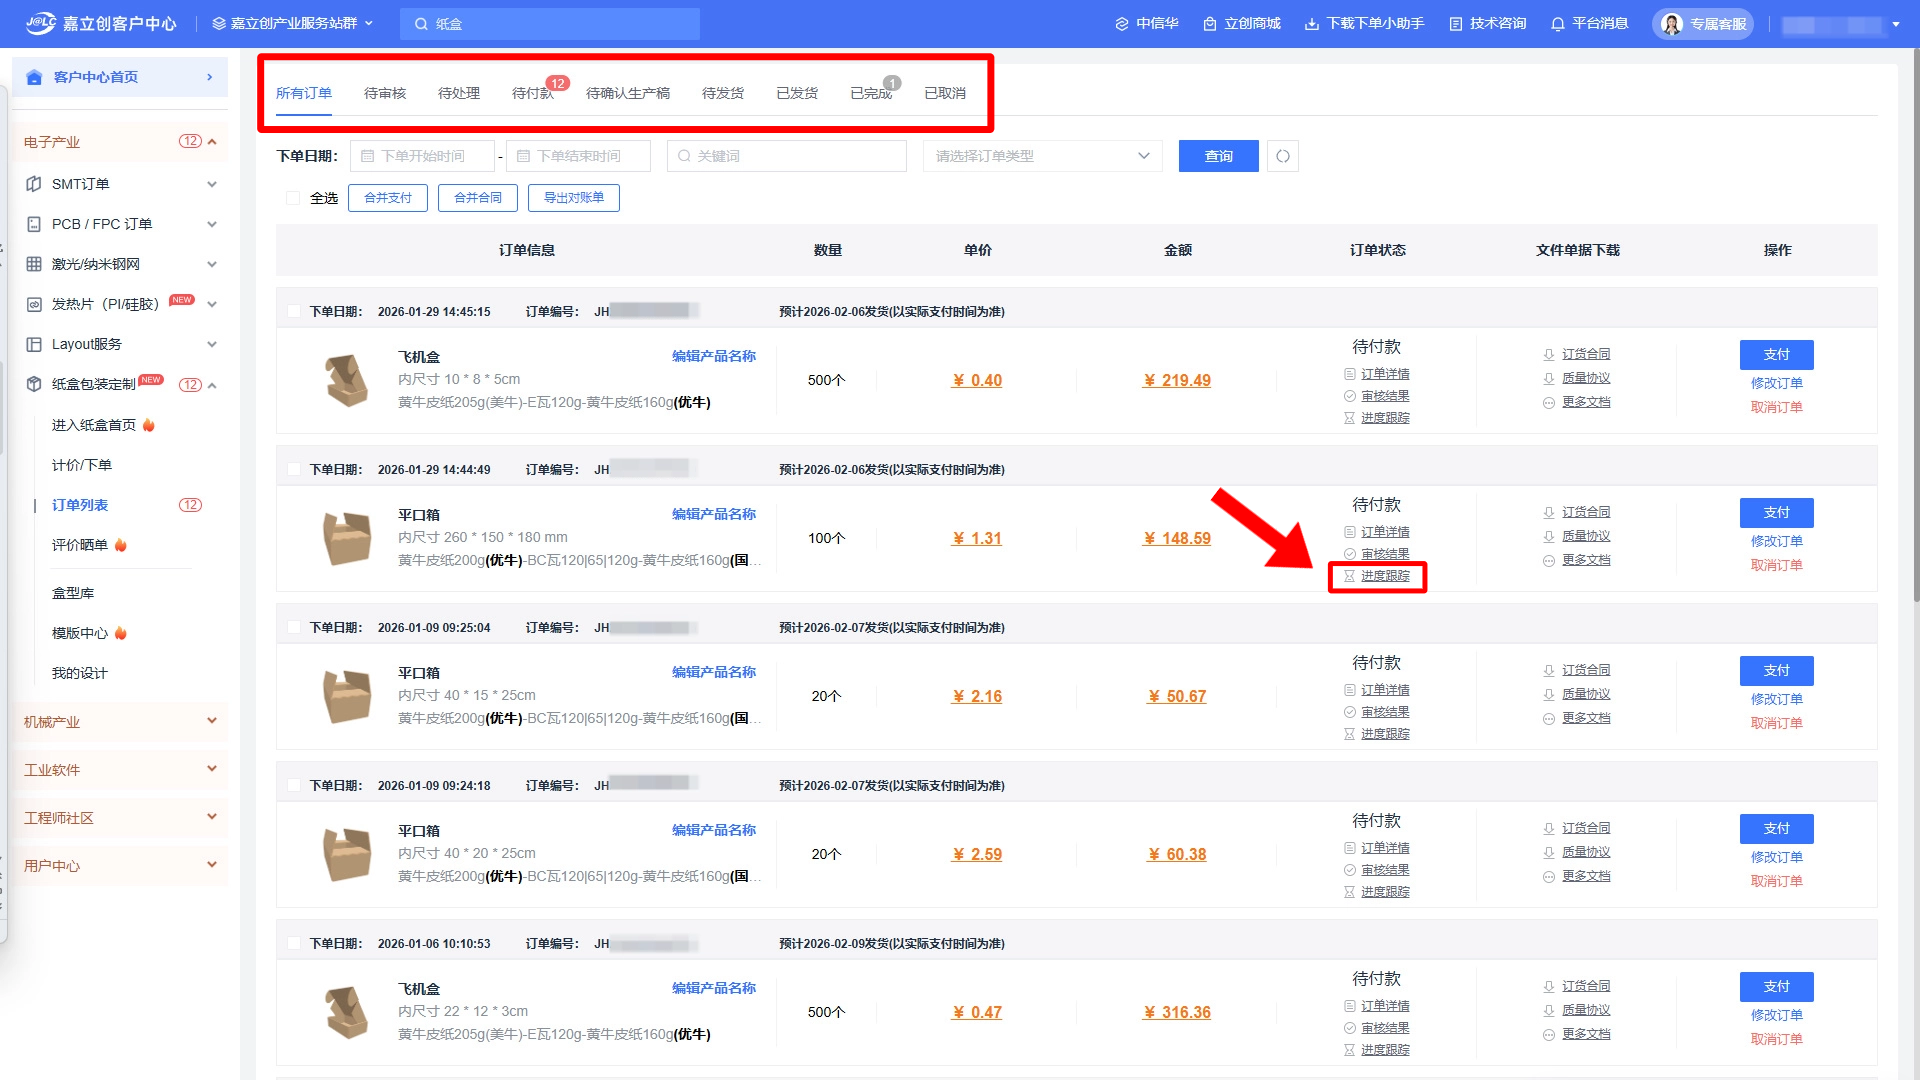This screenshot has width=1920, height=1080.
Task: Open the 请选择订单类型 dropdown
Action: pos(1042,156)
